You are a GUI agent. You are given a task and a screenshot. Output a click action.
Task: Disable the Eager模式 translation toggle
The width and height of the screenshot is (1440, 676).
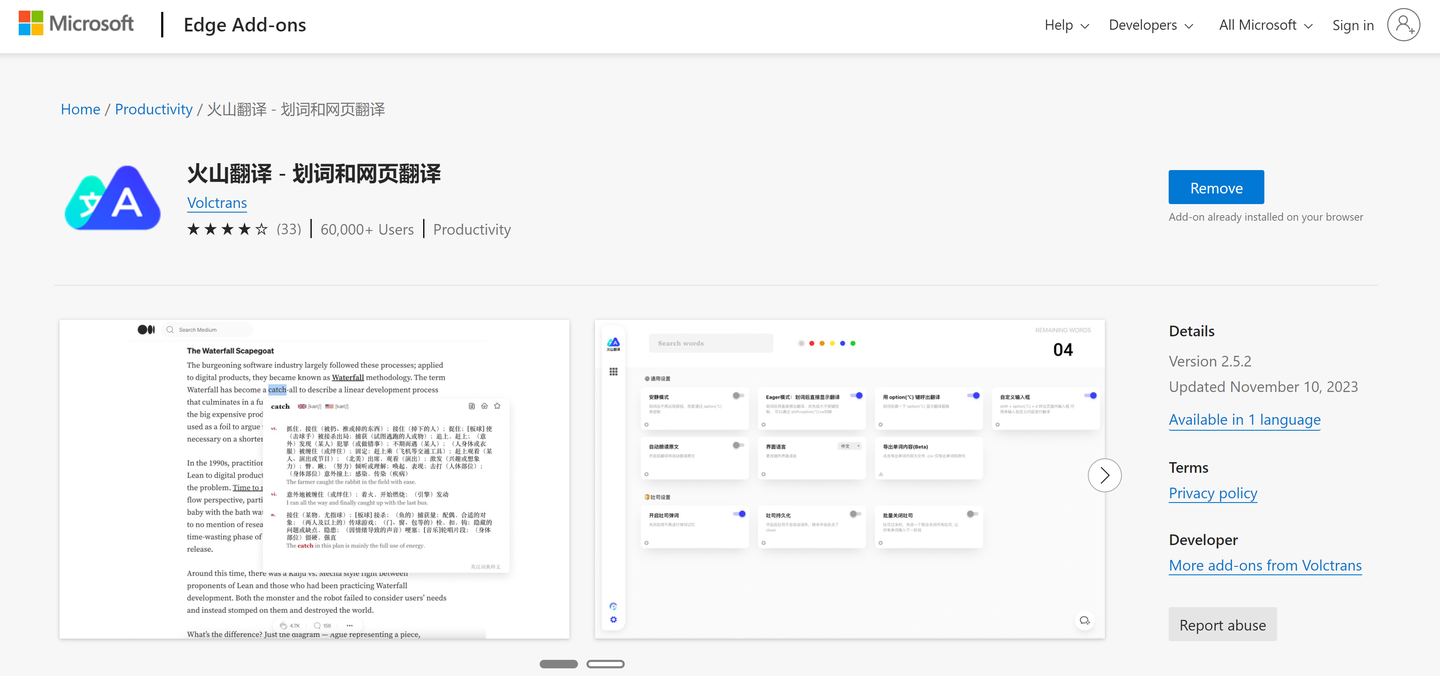point(858,395)
